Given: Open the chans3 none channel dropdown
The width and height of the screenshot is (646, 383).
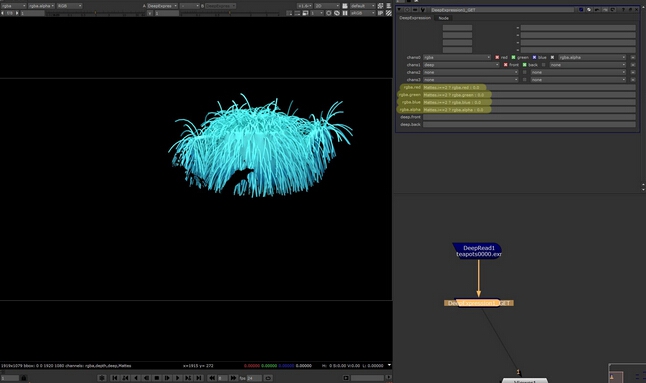Looking at the screenshot, I should point(470,80).
